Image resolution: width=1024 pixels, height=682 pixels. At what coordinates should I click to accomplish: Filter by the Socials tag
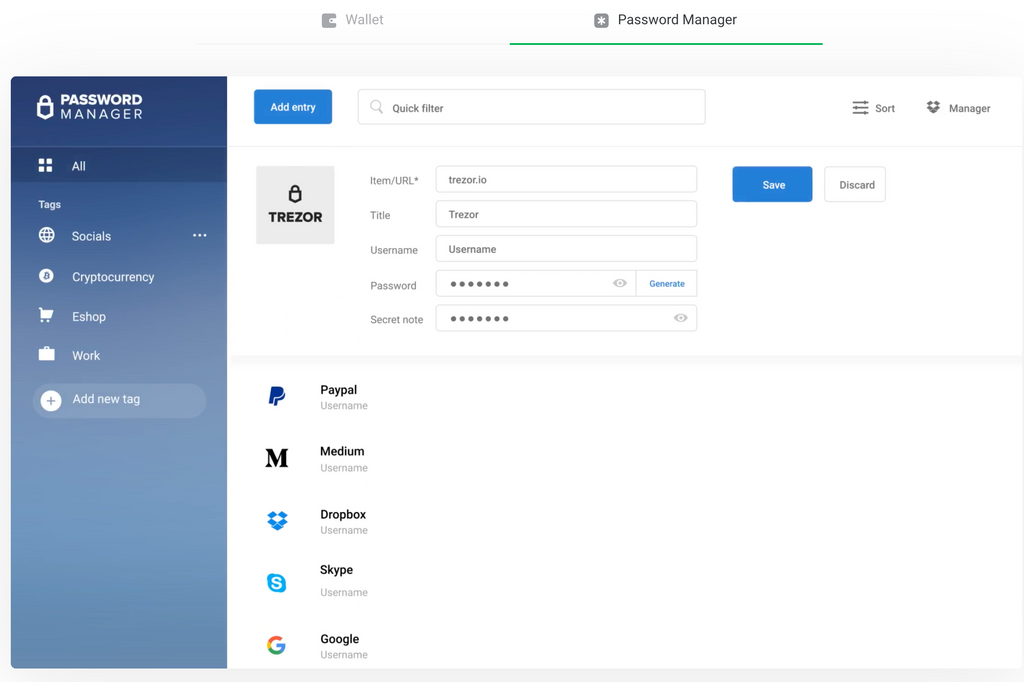point(91,236)
